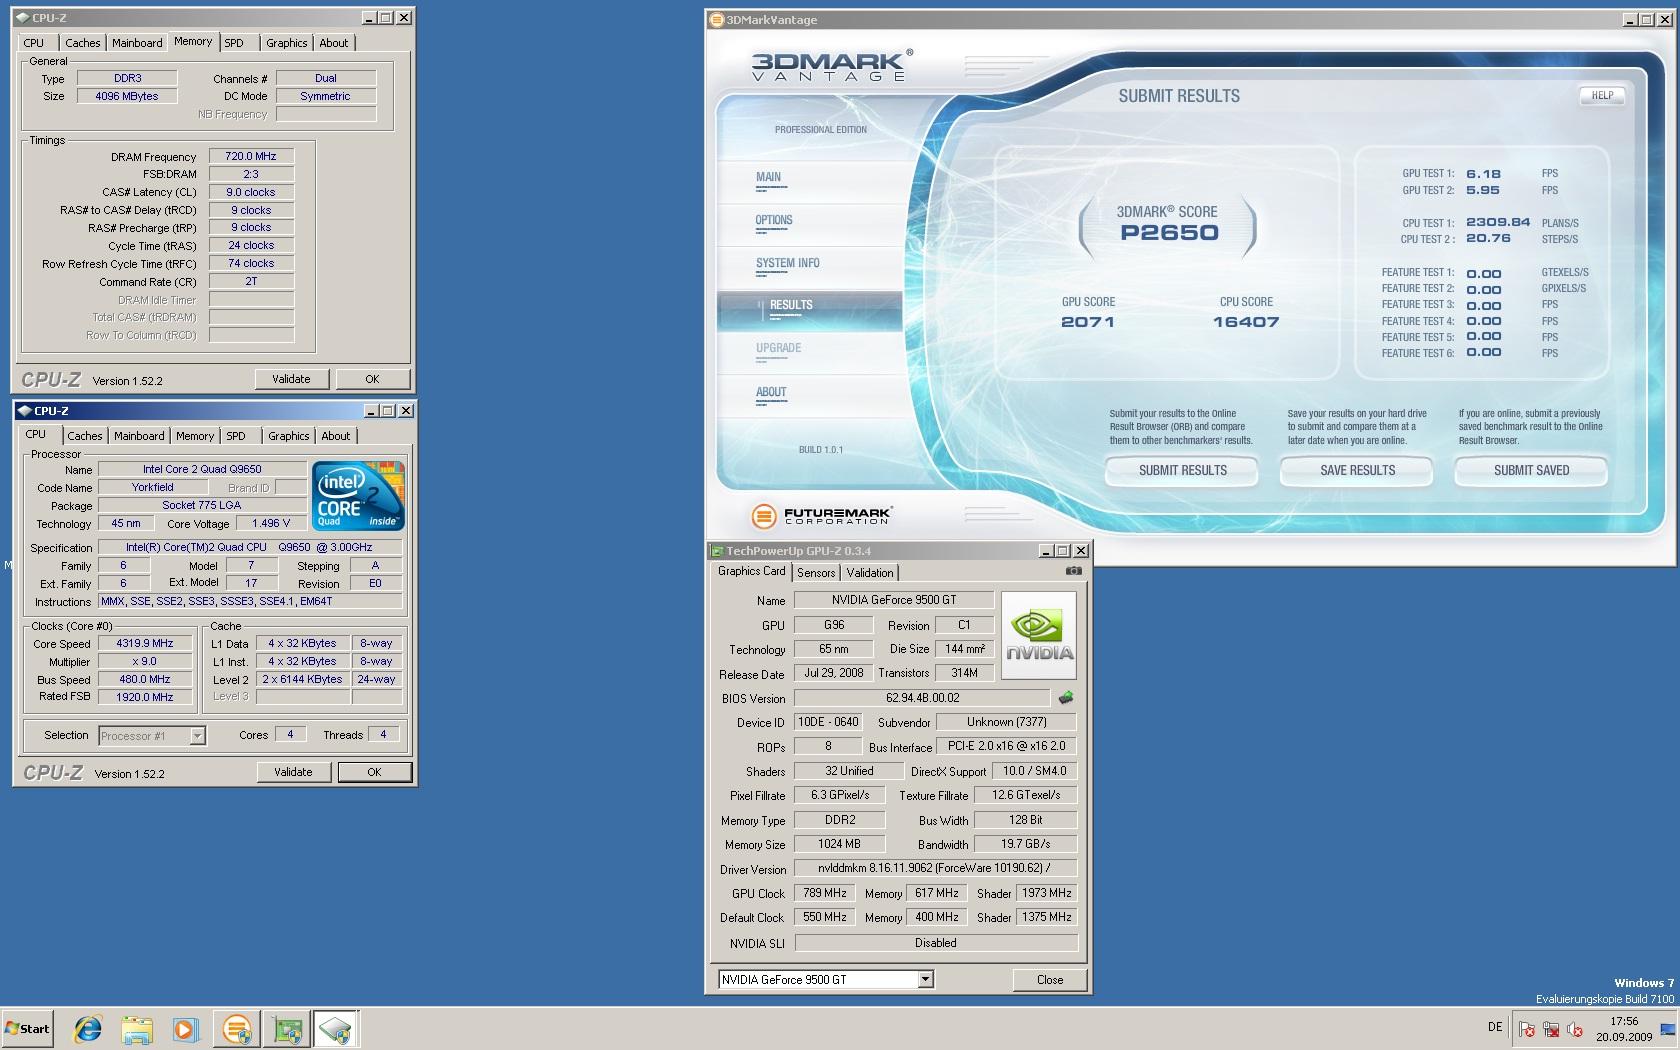The image size is (1680, 1050).
Task: Click the SUBMIT RESULTS button
Action: [1182, 471]
